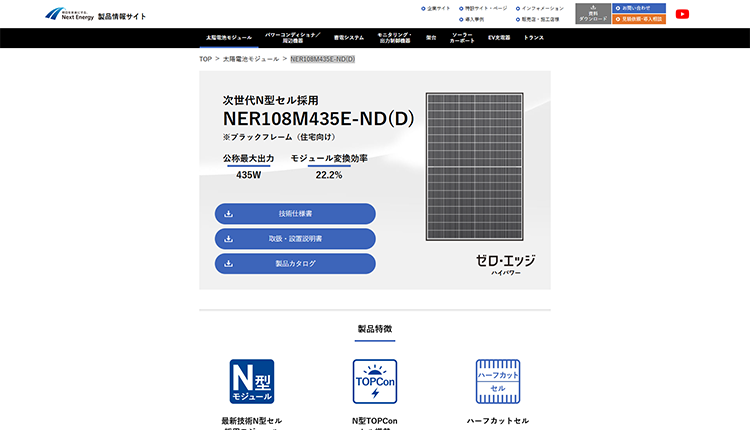Image resolution: width=750 pixels, height=430 pixels.
Task: Click NER108M435E-ND(D) breadcrumb item
Action: (323, 59)
